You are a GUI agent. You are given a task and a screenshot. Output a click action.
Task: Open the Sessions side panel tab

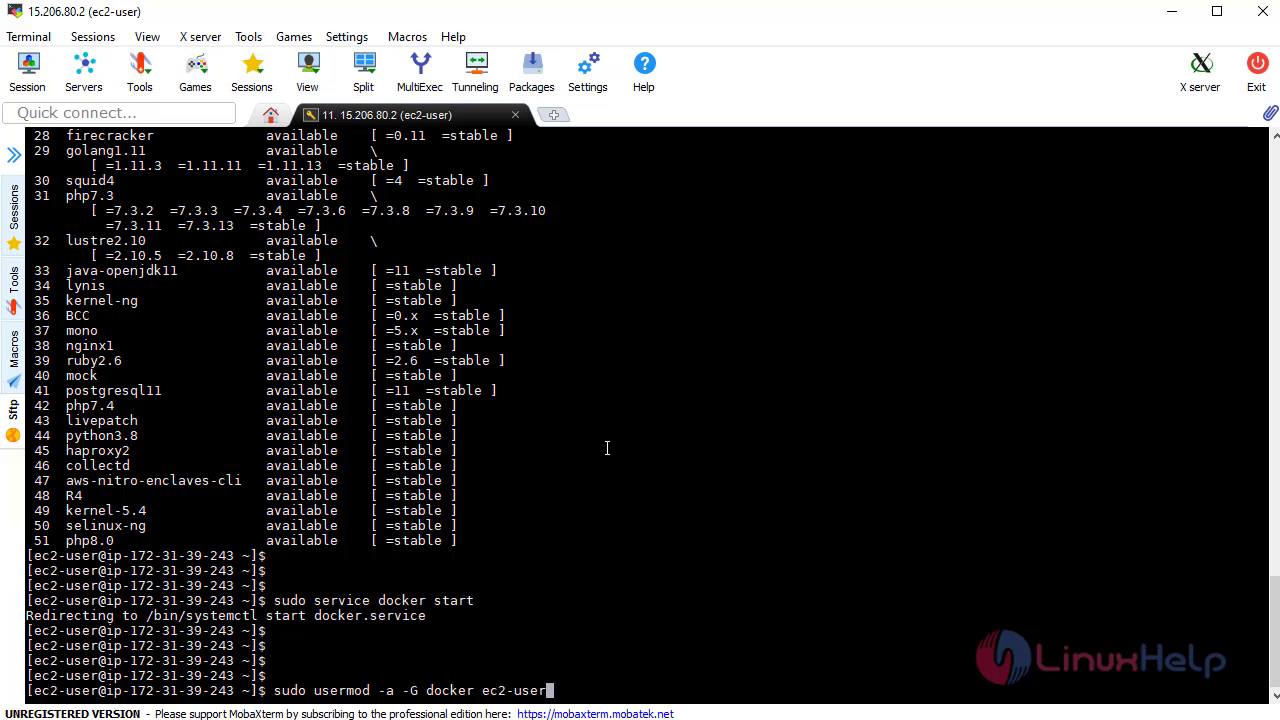pos(14,216)
